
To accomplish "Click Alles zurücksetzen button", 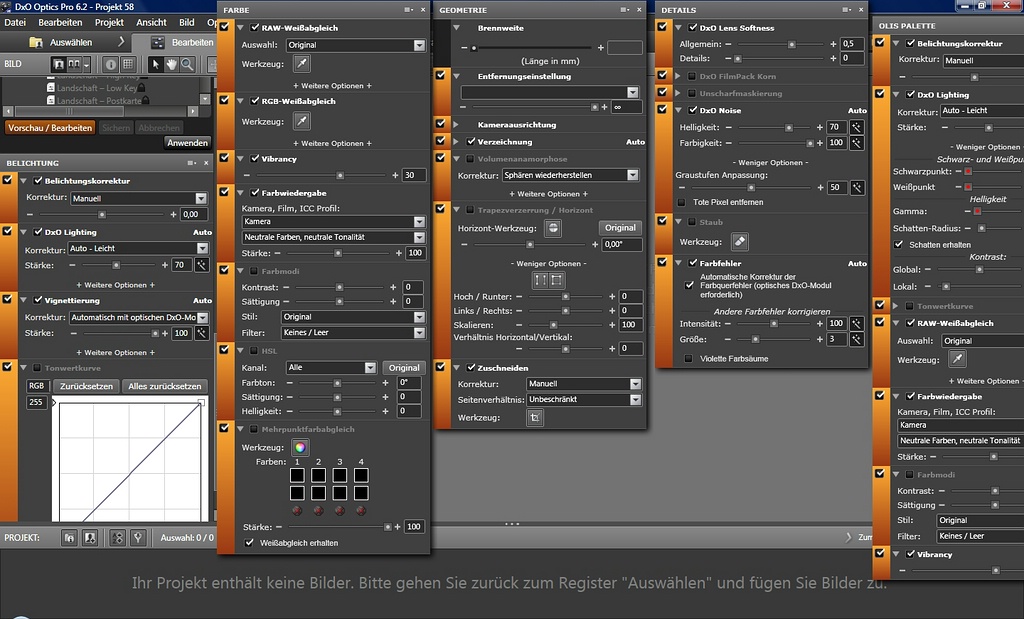I will tap(165, 386).
